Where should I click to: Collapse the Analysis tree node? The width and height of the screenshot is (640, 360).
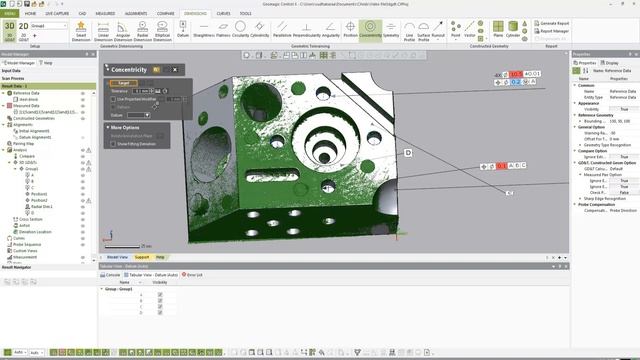pos(4,150)
